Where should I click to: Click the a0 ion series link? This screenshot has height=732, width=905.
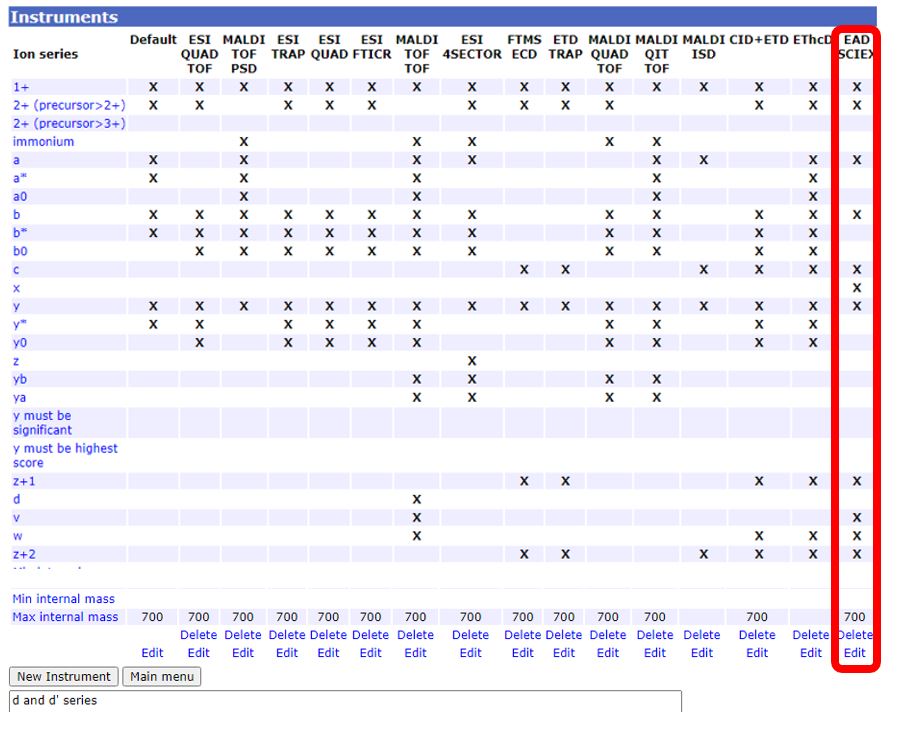pyautogui.click(x=20, y=197)
